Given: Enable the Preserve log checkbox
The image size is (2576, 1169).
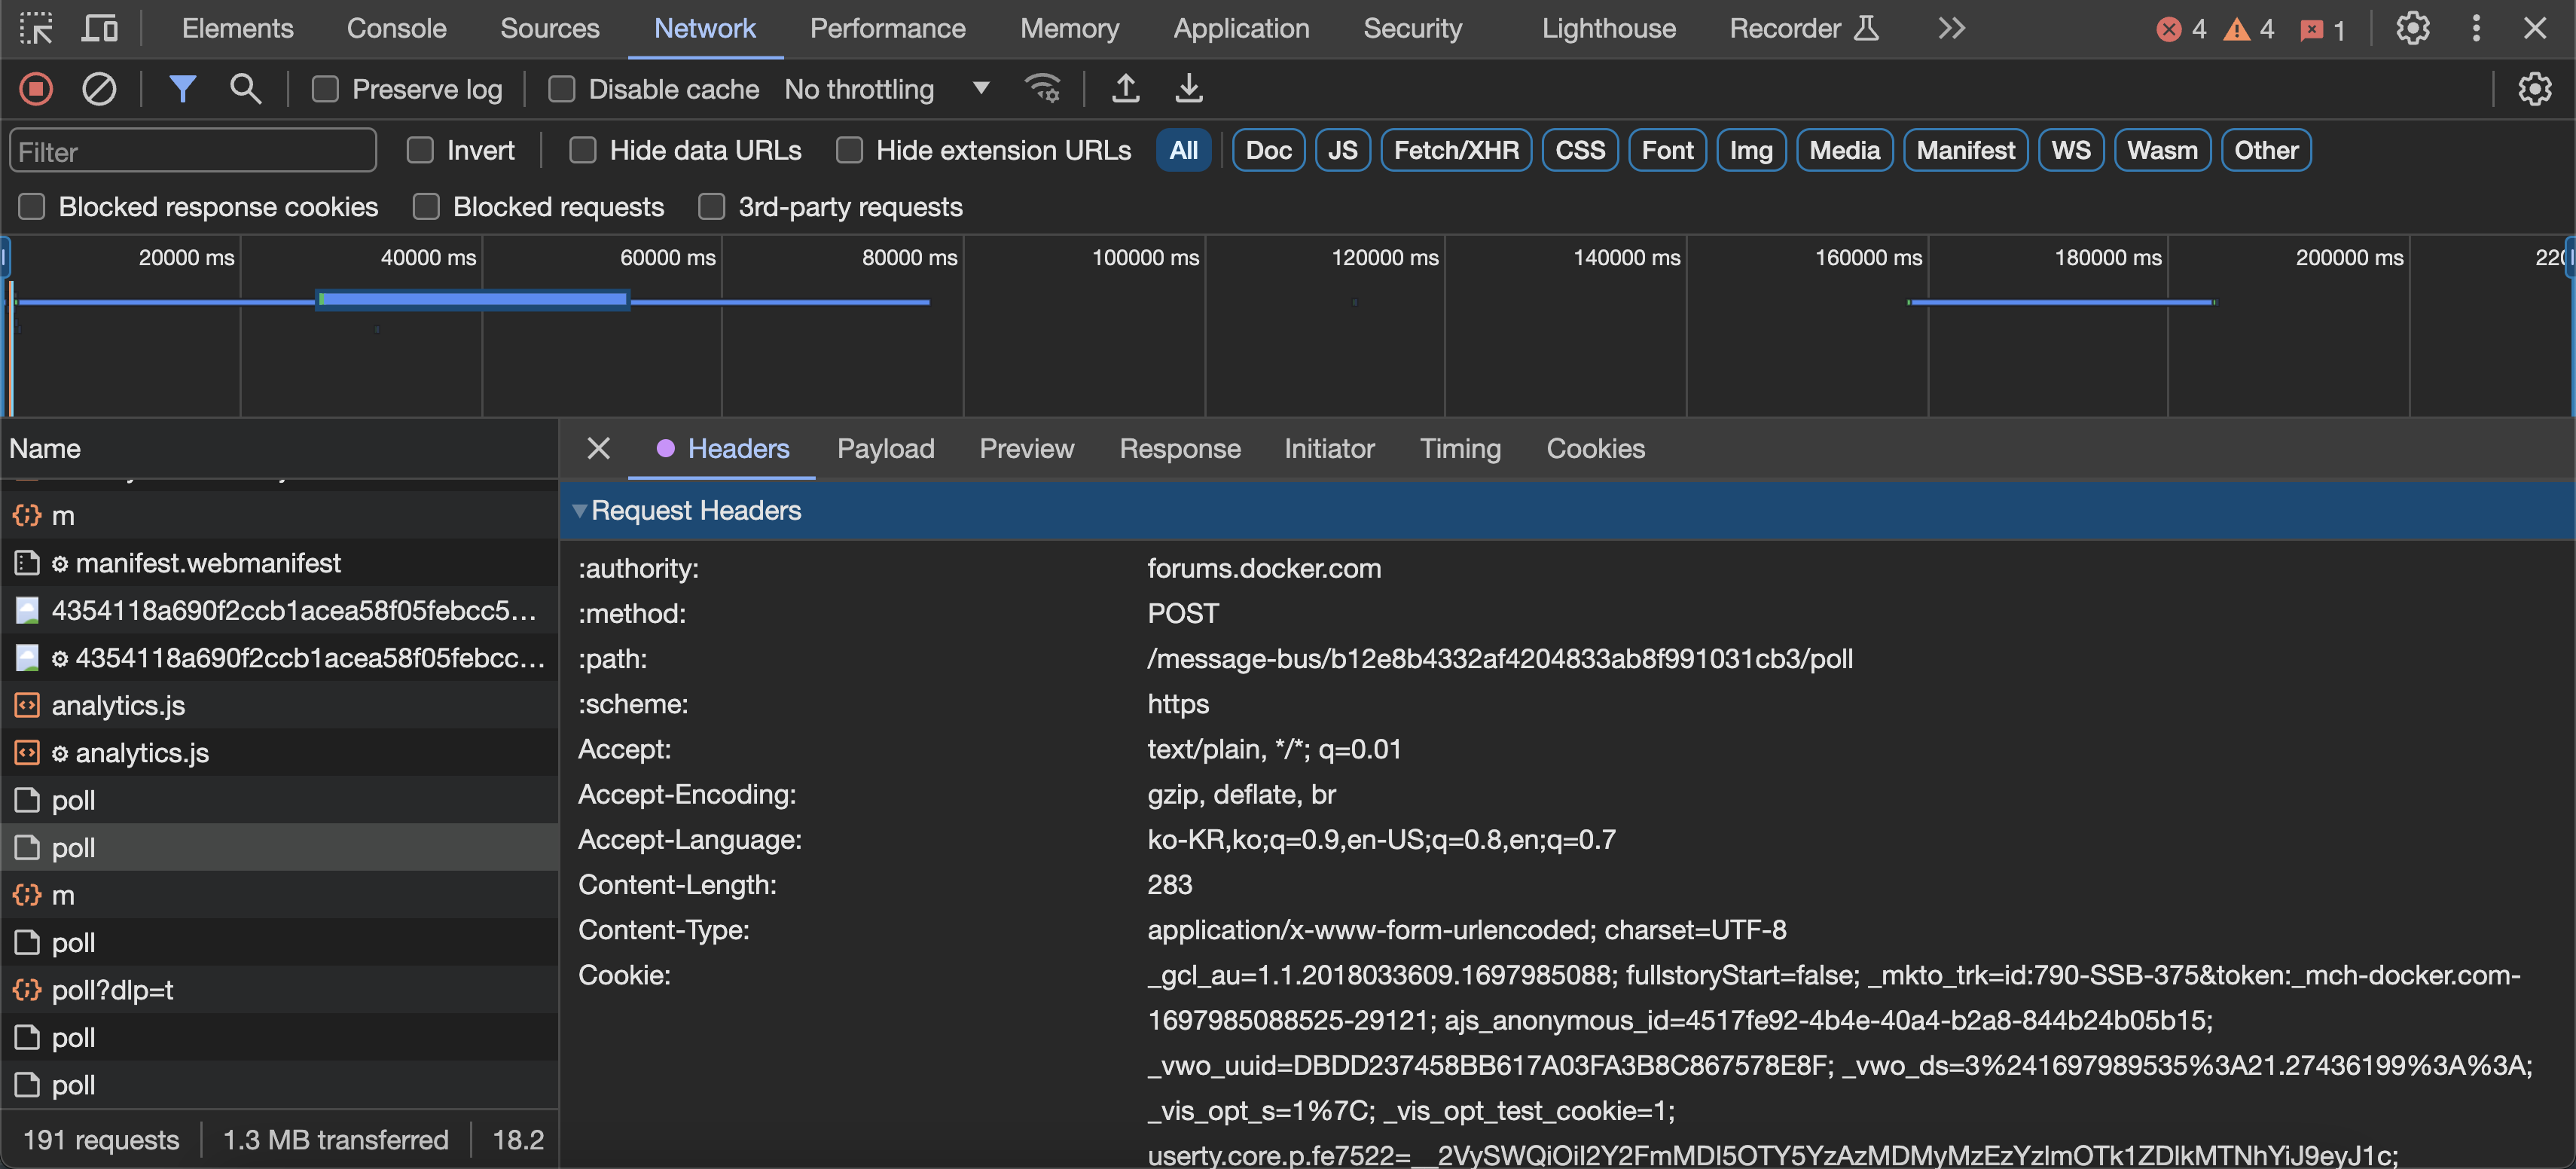Looking at the screenshot, I should coord(325,89).
